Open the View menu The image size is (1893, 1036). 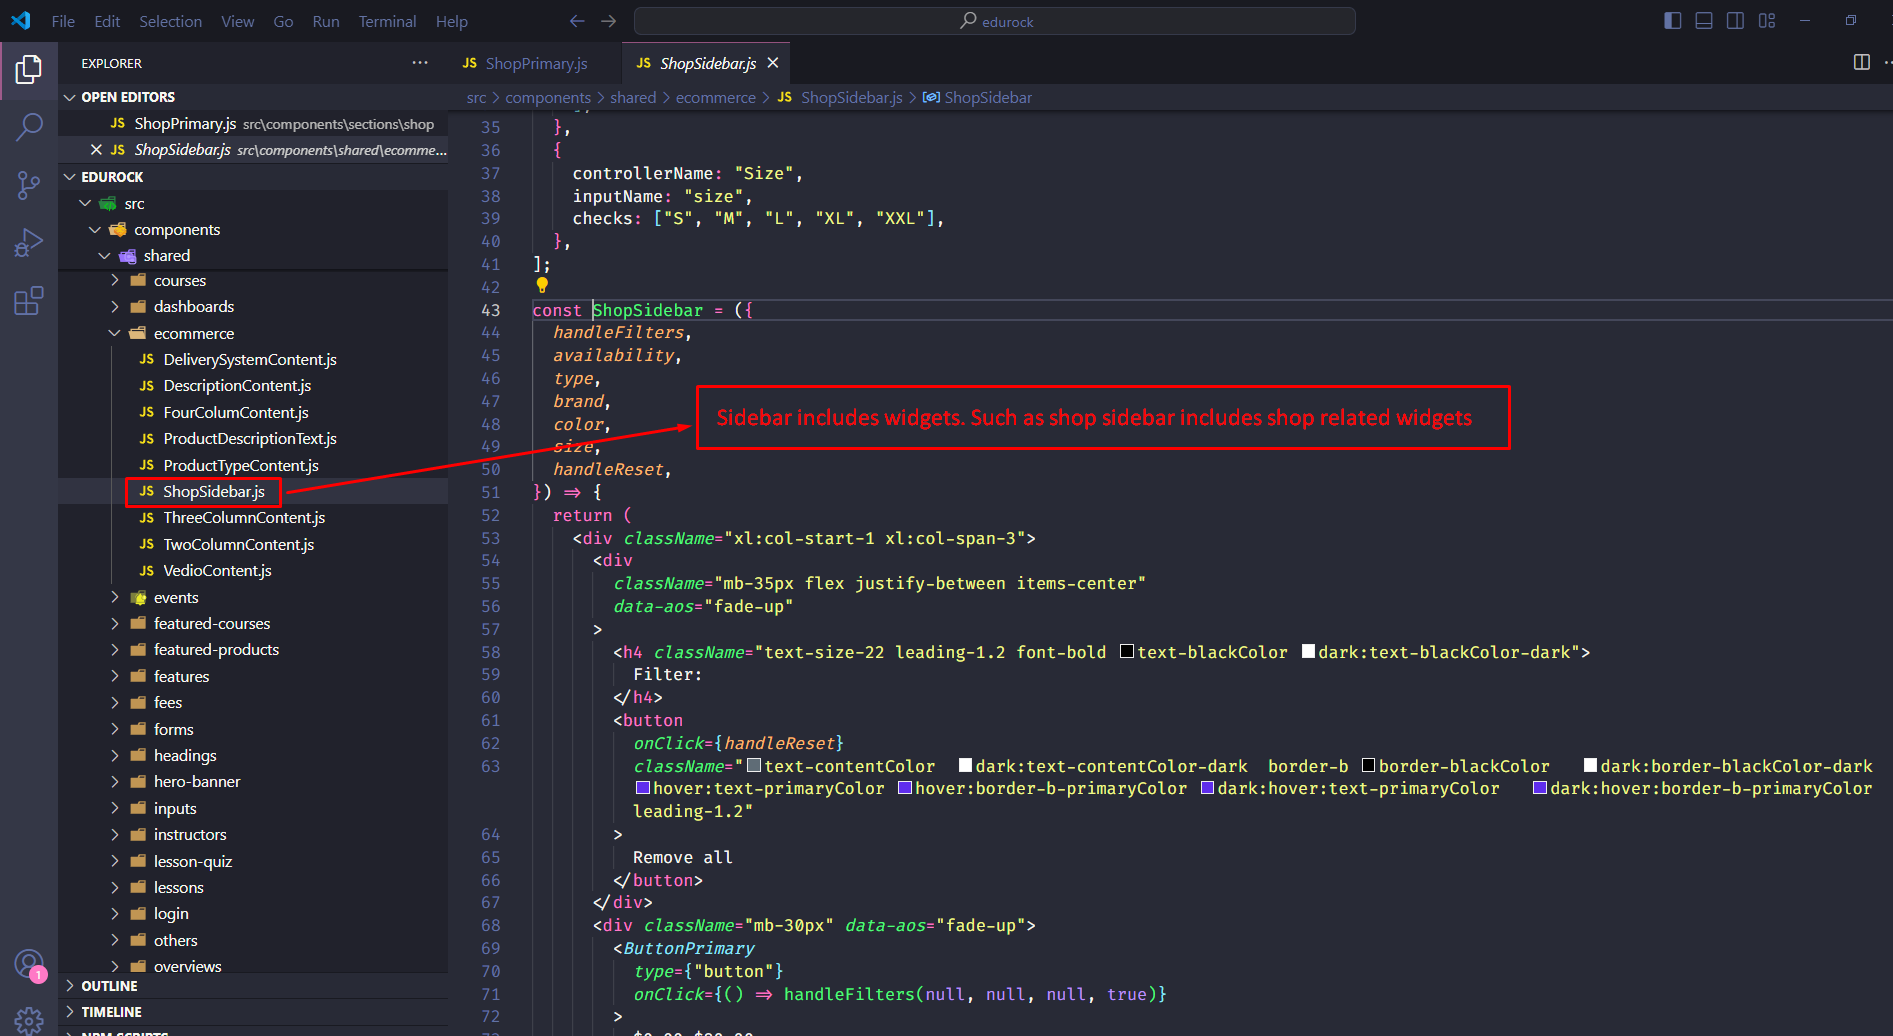tap(237, 21)
